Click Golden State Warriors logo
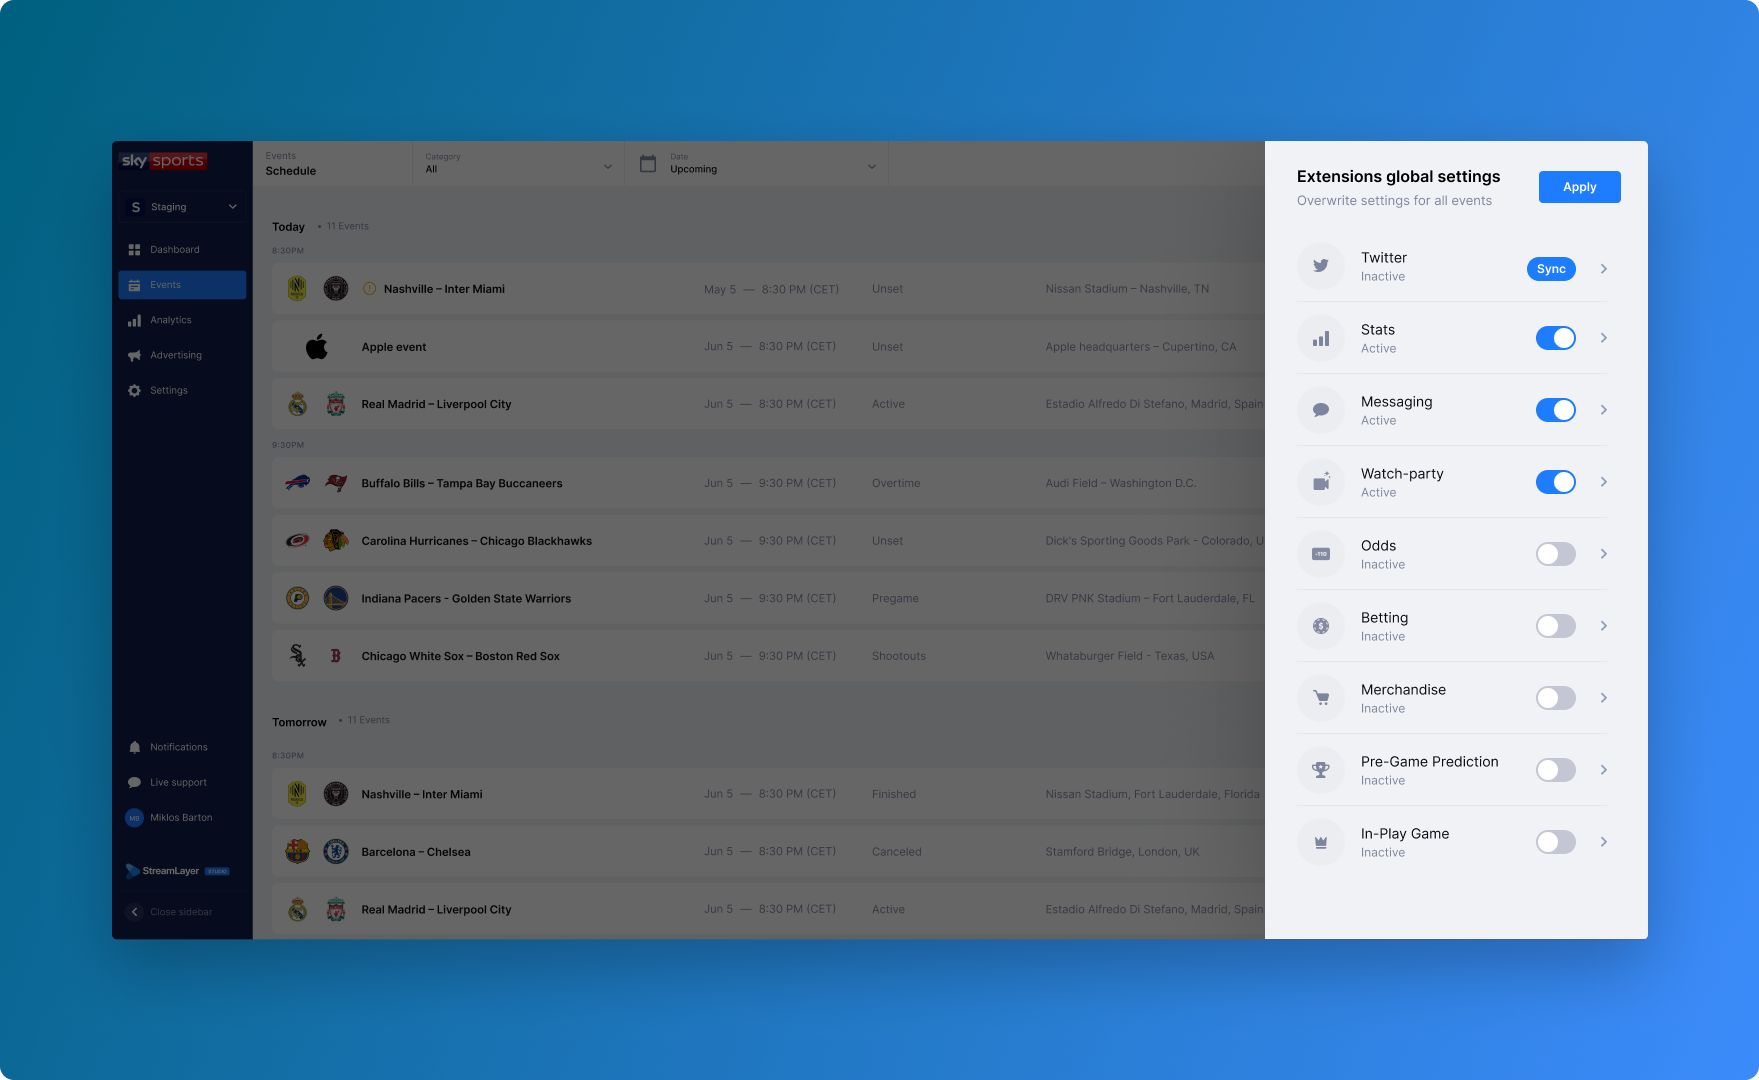 (x=336, y=599)
